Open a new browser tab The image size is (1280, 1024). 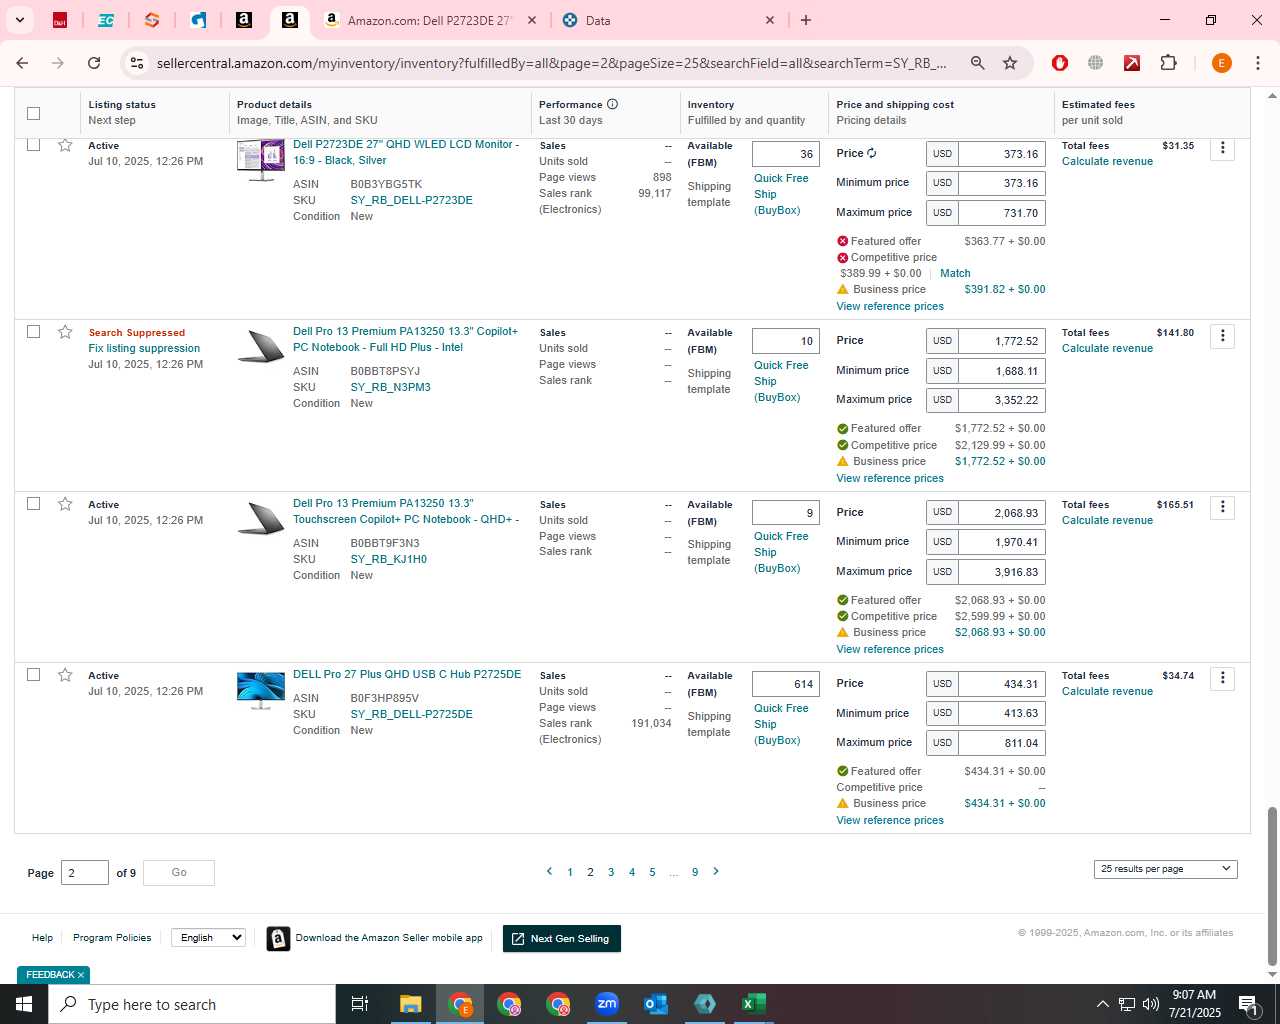(806, 20)
